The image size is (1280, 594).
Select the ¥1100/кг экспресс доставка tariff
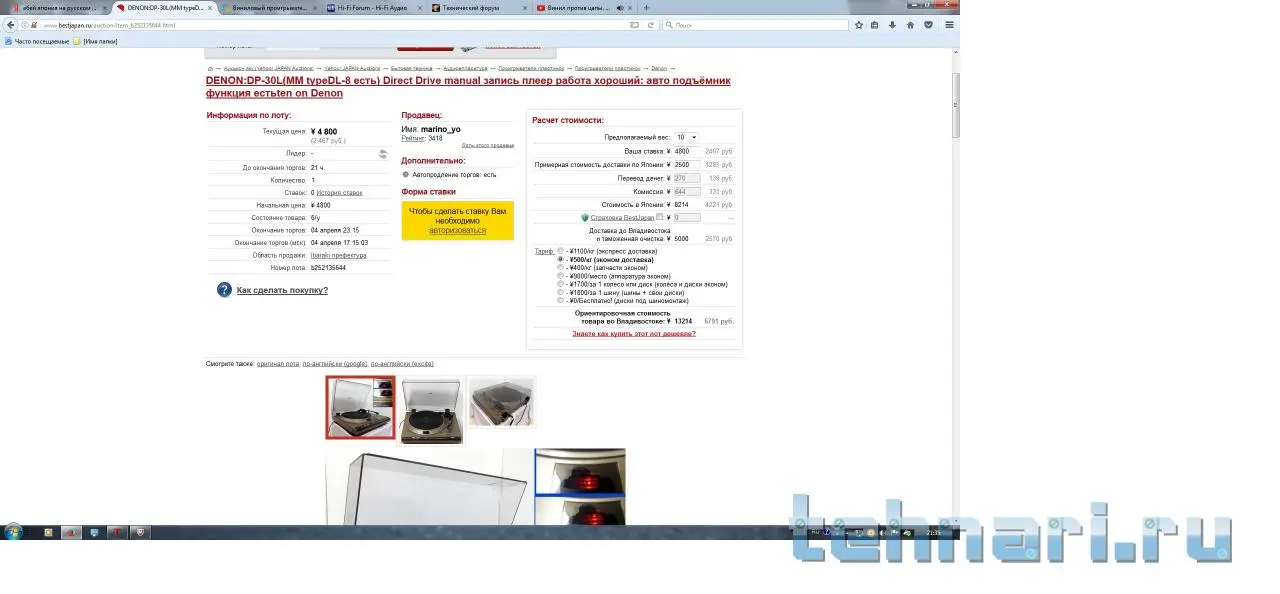tap(560, 251)
